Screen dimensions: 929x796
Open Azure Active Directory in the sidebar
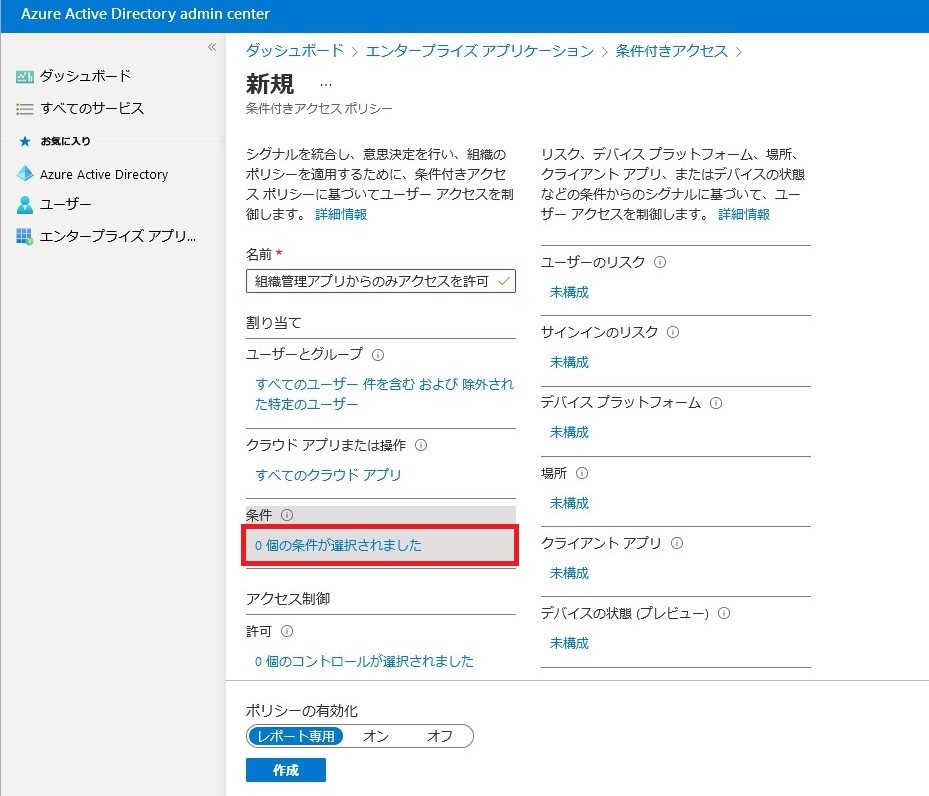tap(104, 174)
